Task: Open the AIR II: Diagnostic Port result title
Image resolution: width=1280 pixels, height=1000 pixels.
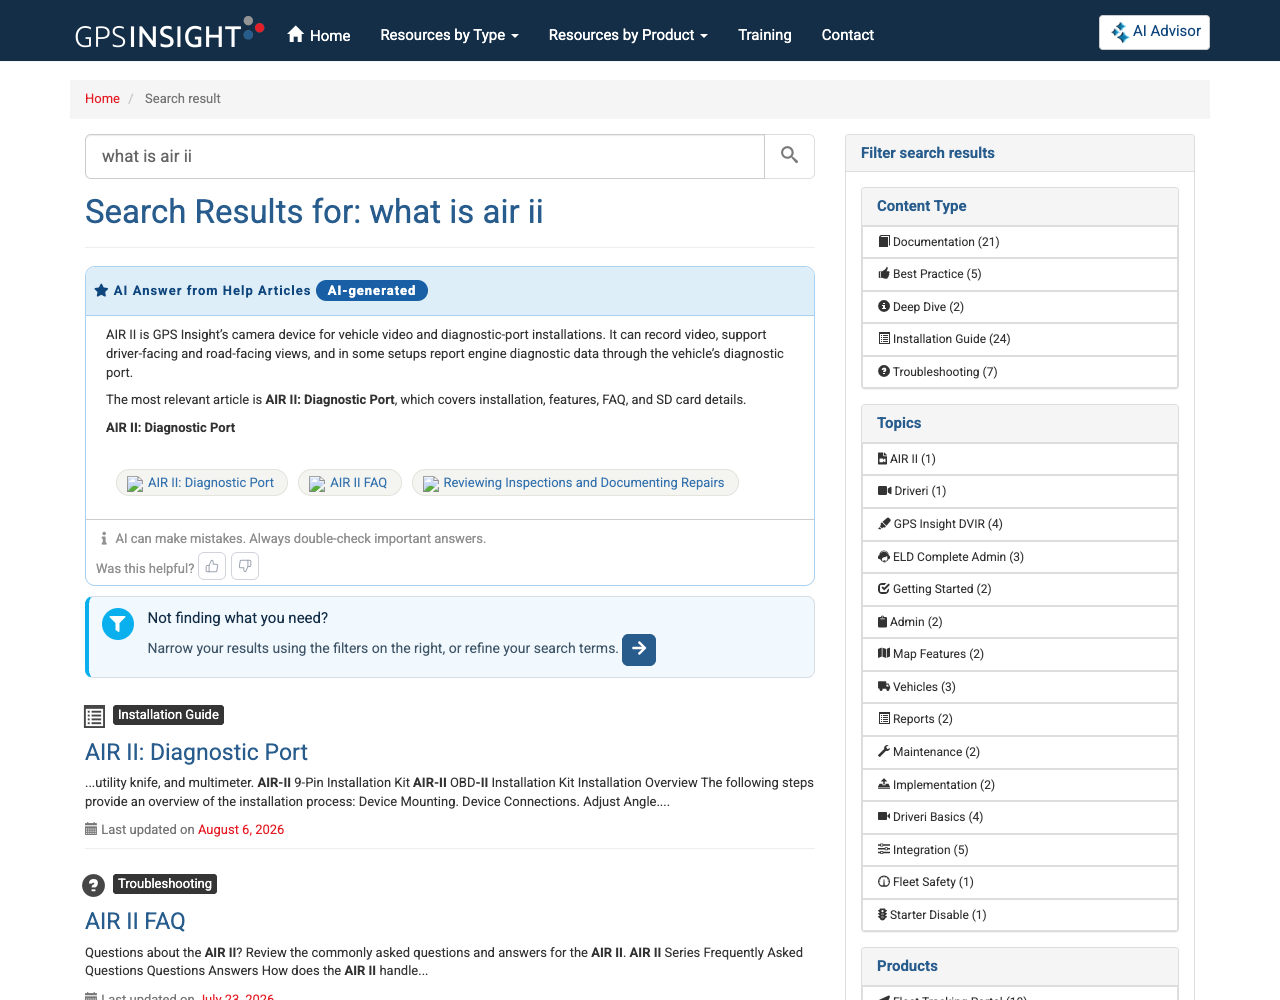Action: click(196, 752)
